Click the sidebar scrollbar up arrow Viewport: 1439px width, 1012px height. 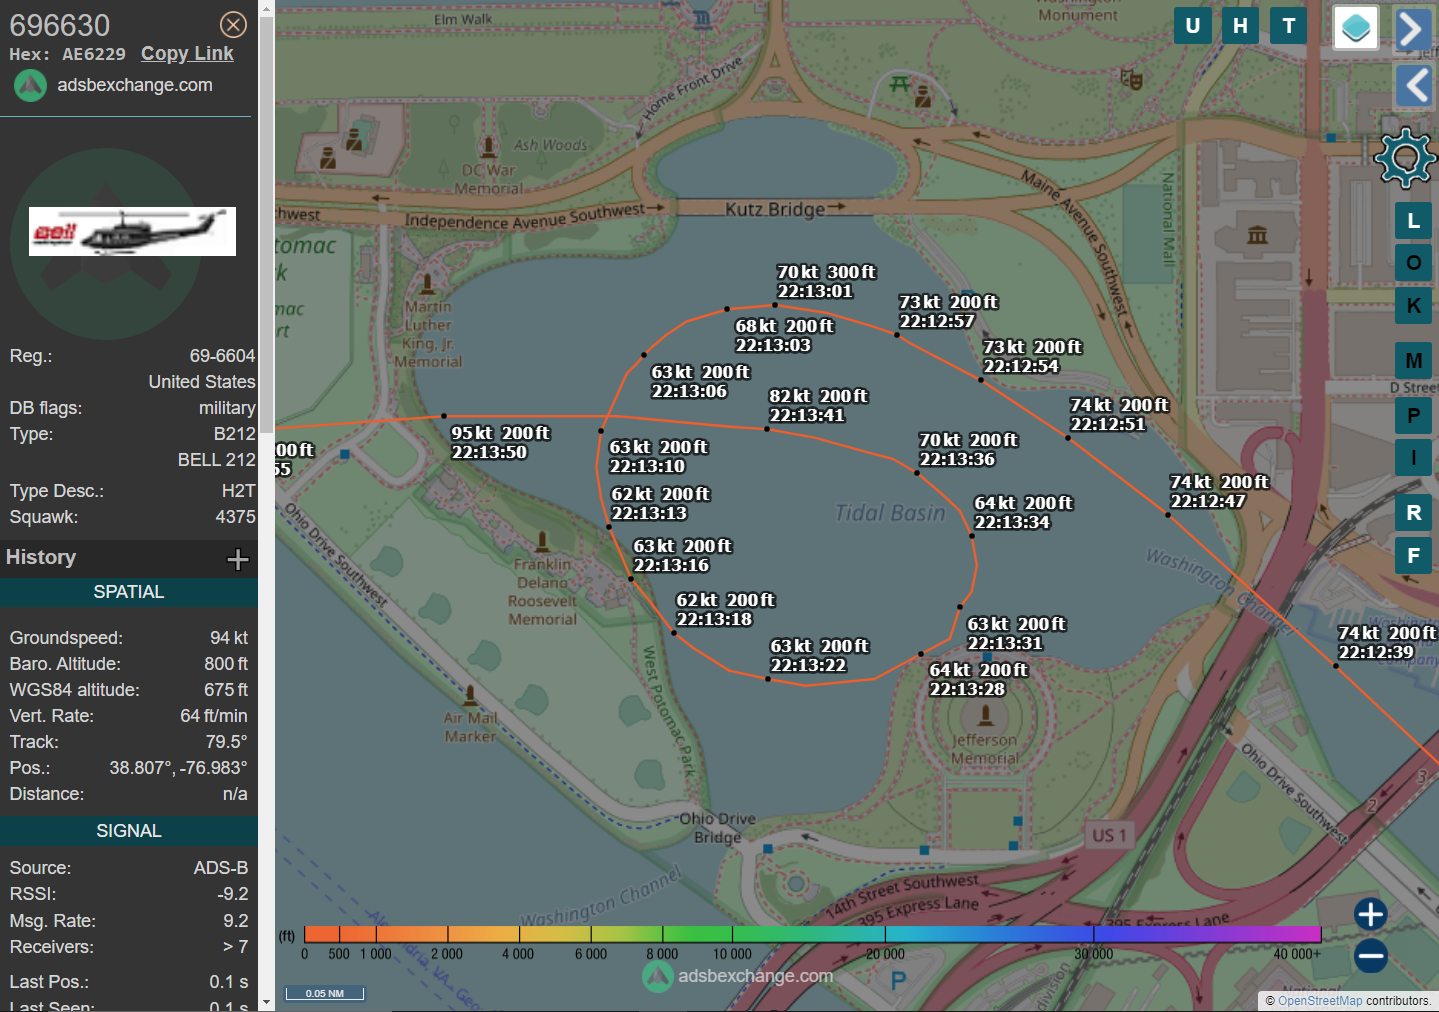click(x=266, y=8)
